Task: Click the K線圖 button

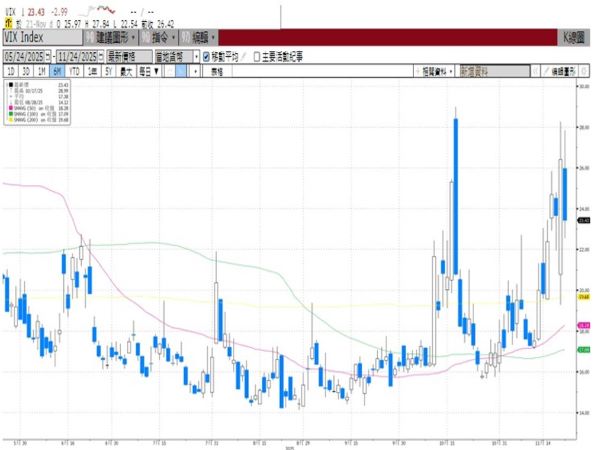Action: [573, 38]
